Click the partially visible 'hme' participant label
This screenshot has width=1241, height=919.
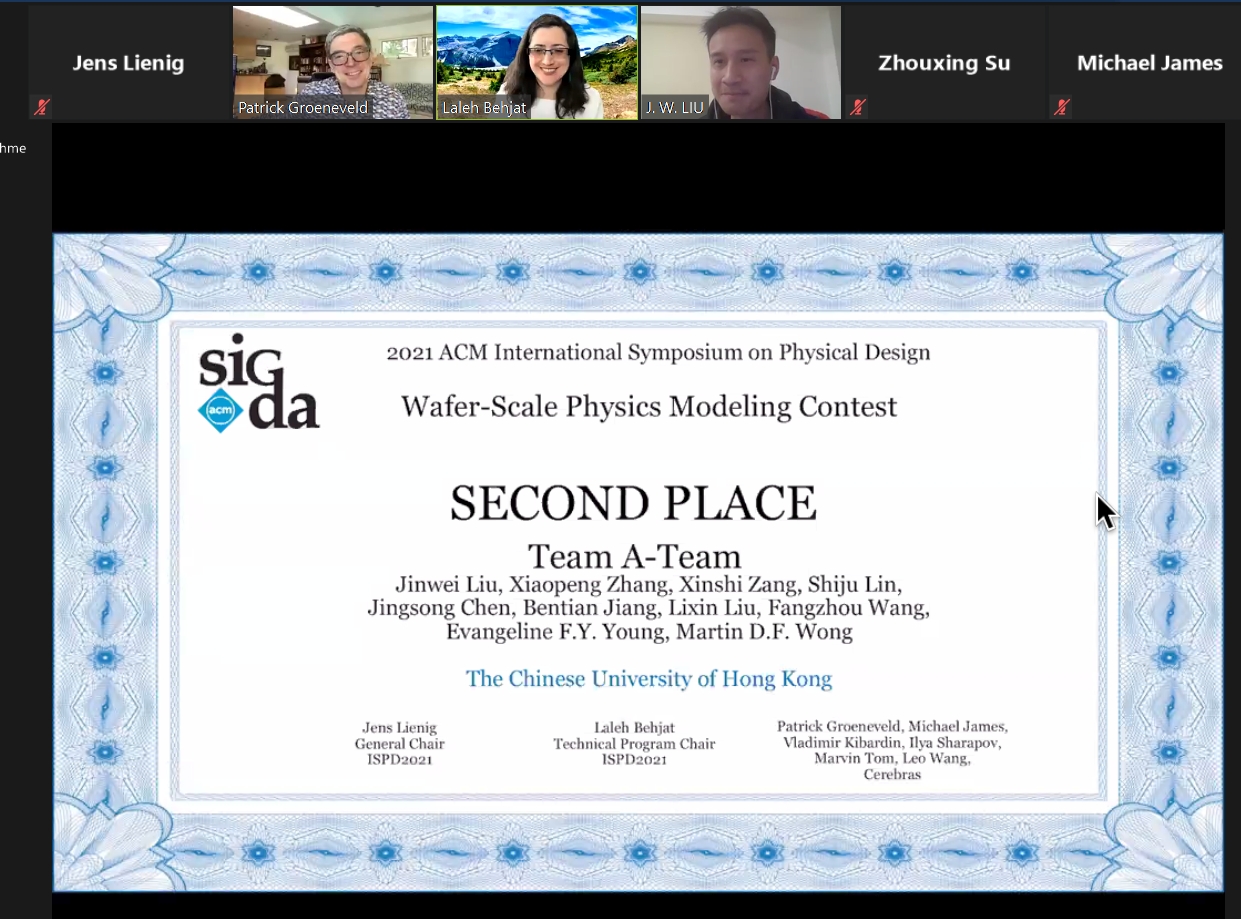tap(13, 148)
